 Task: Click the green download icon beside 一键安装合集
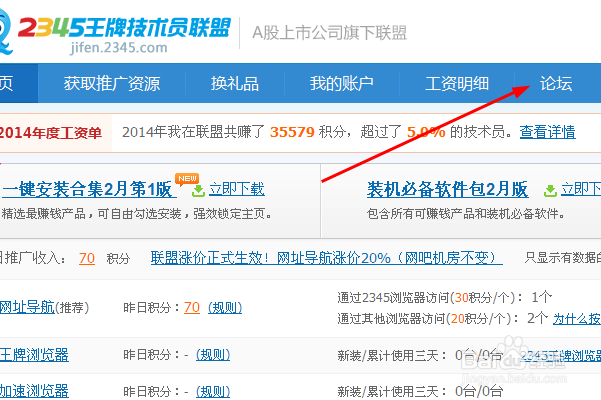coord(198,190)
